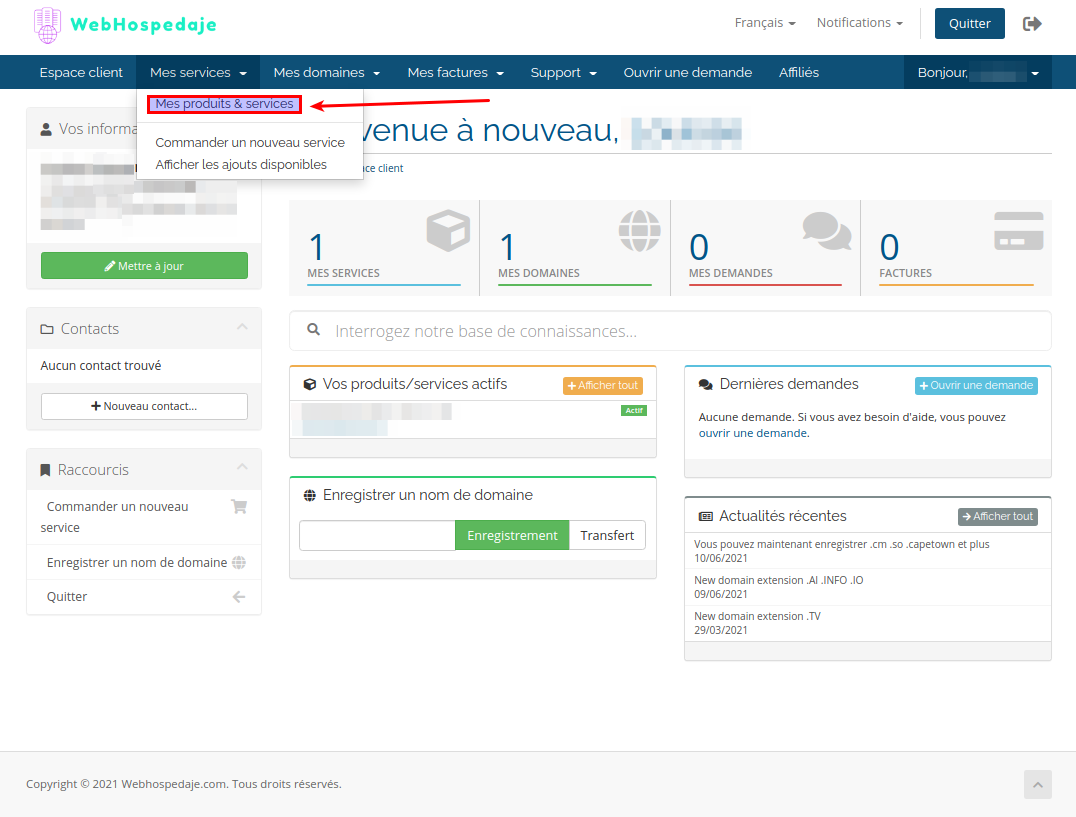The image size is (1076, 817).
Task: Click the green Actif status badge
Action: (x=633, y=410)
